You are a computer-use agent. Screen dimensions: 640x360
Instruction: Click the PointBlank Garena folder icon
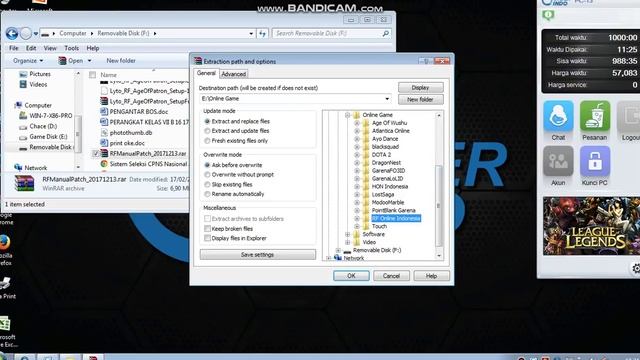point(366,210)
